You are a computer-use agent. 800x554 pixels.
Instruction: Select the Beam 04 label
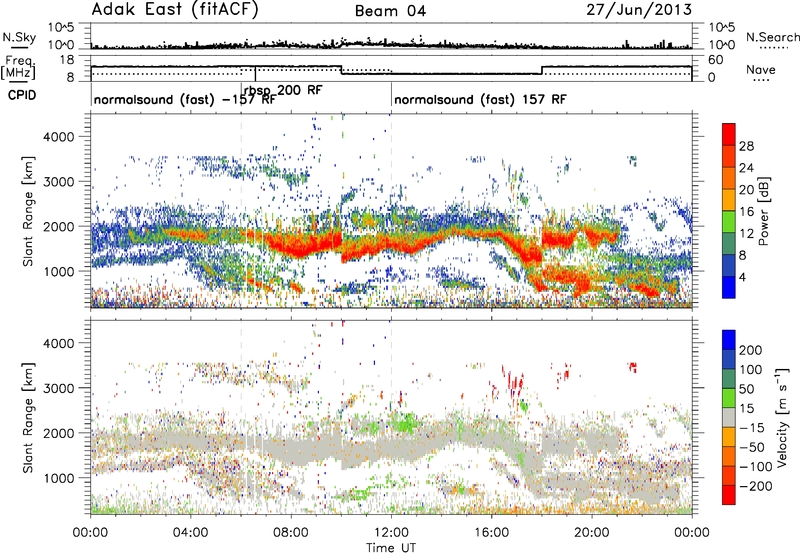tap(390, 11)
